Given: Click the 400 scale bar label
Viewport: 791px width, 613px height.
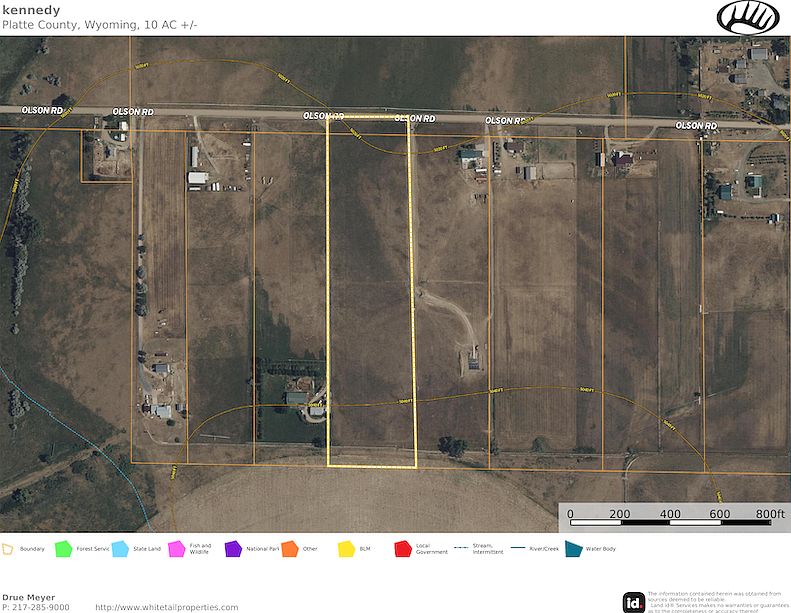Looking at the screenshot, I should [x=670, y=514].
